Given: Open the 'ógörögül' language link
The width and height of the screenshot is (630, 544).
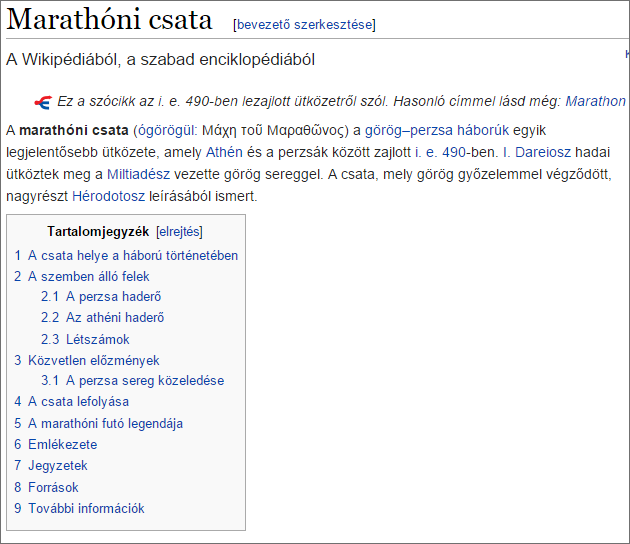Looking at the screenshot, I should tap(167, 131).
